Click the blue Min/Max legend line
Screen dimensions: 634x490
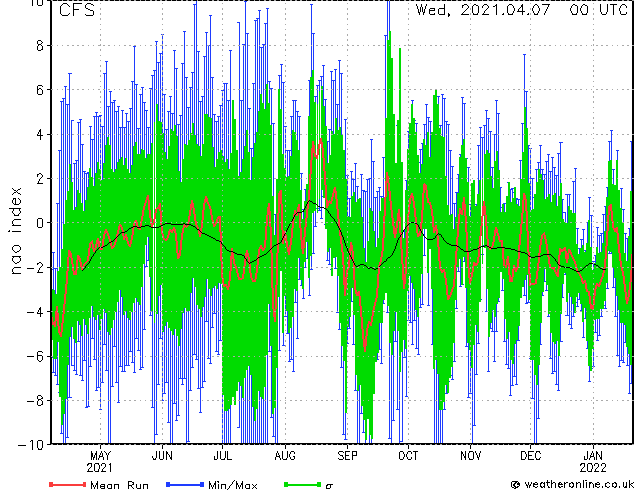pyautogui.click(x=185, y=484)
